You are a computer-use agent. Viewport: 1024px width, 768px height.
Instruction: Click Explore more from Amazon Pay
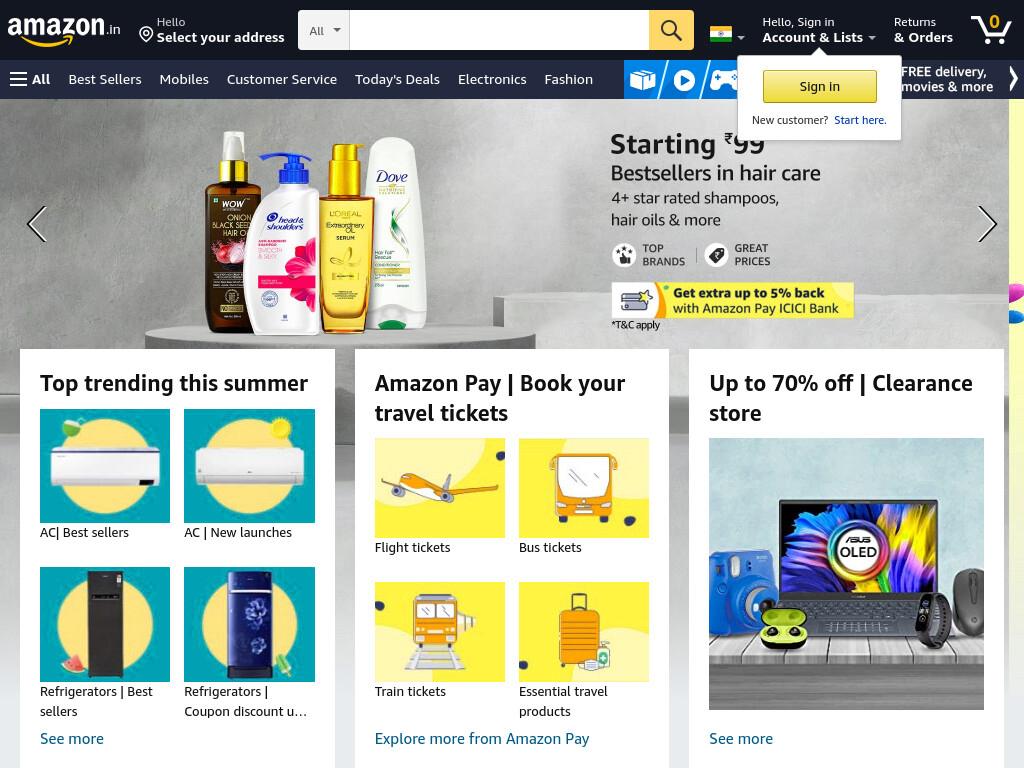(482, 739)
